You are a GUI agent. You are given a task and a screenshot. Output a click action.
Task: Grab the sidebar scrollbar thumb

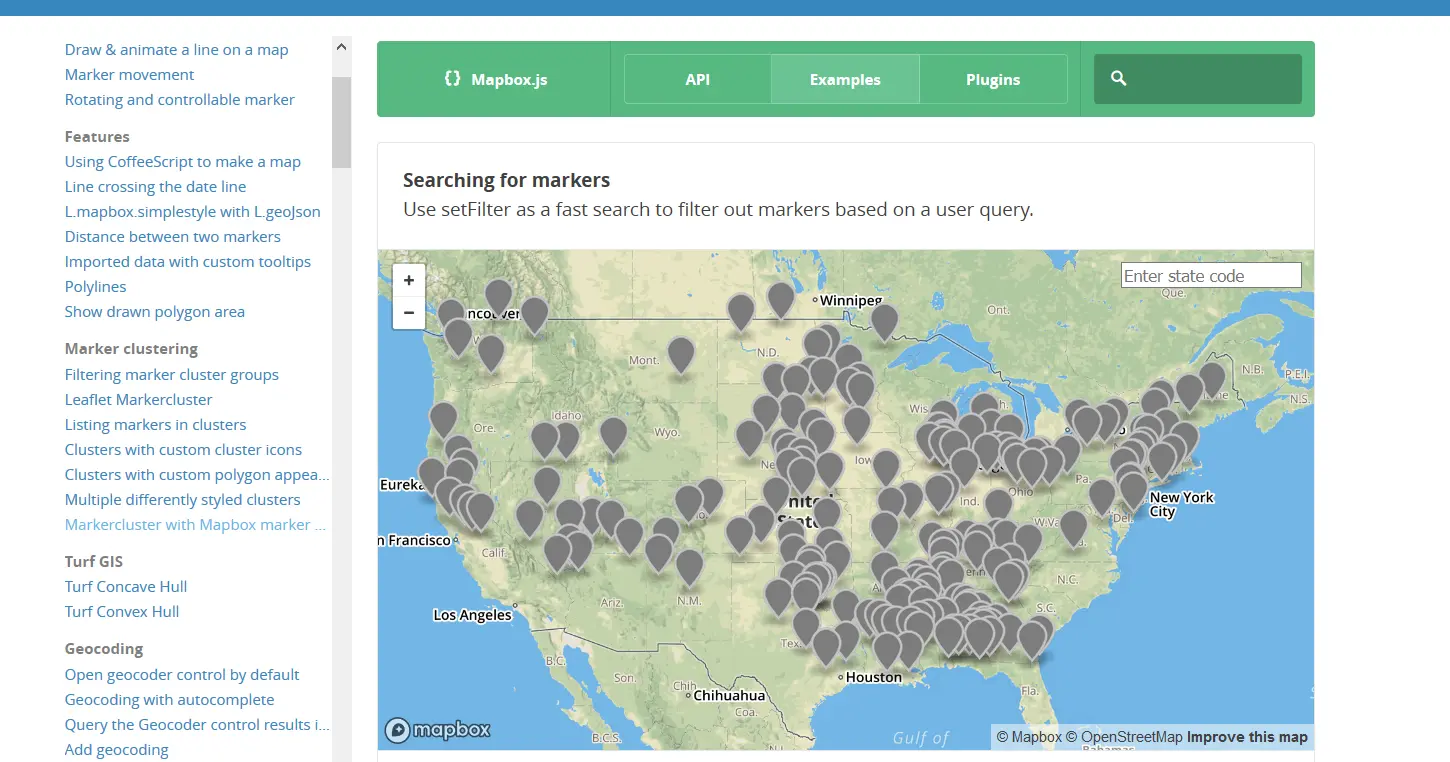[342, 122]
